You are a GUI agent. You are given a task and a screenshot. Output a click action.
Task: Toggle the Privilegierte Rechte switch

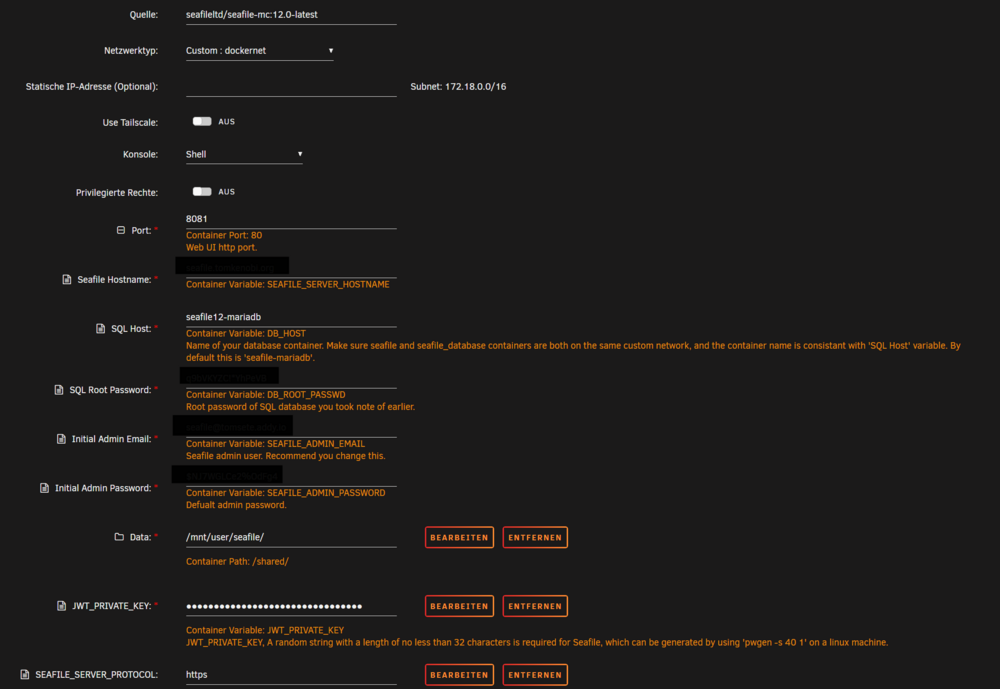point(202,191)
